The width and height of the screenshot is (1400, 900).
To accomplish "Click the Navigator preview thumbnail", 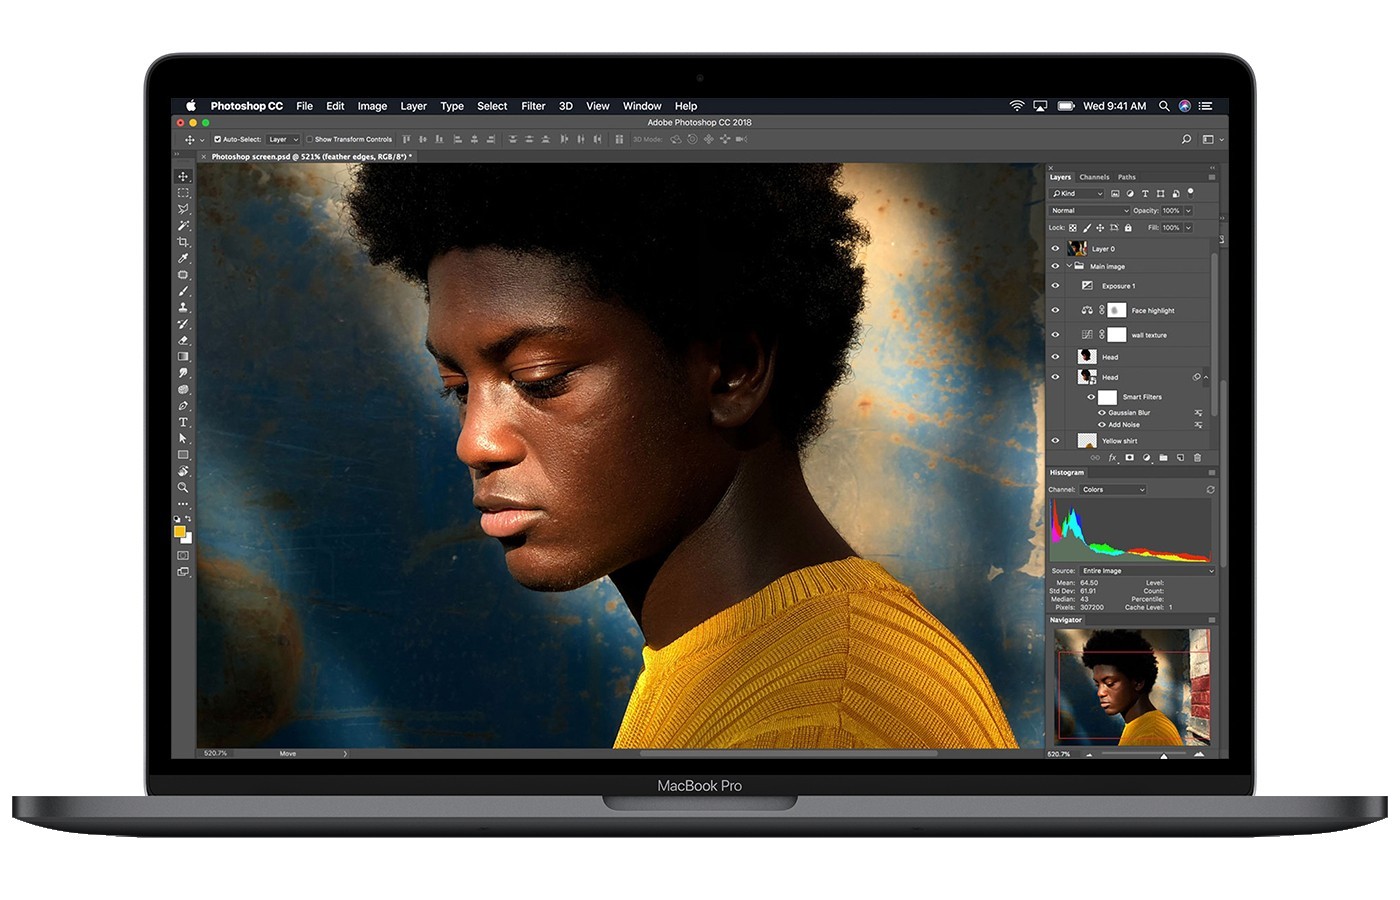I will pyautogui.click(x=1130, y=685).
